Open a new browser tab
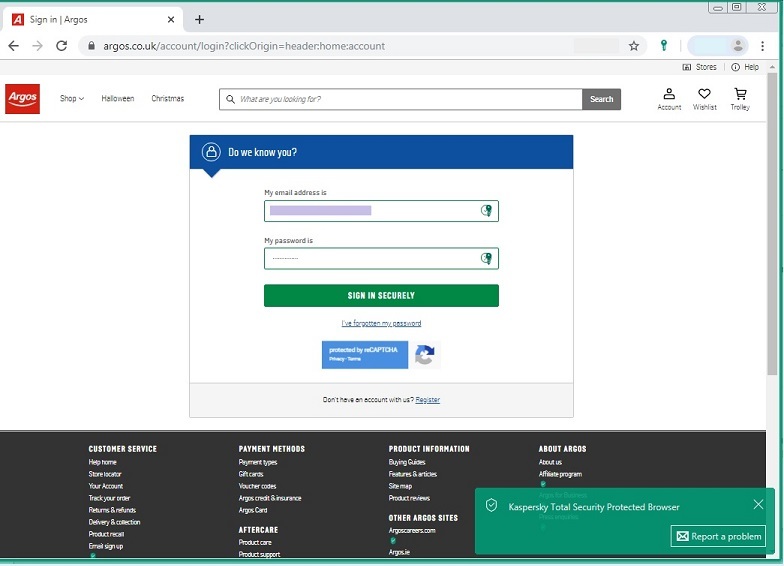784x566 pixels. point(200,20)
